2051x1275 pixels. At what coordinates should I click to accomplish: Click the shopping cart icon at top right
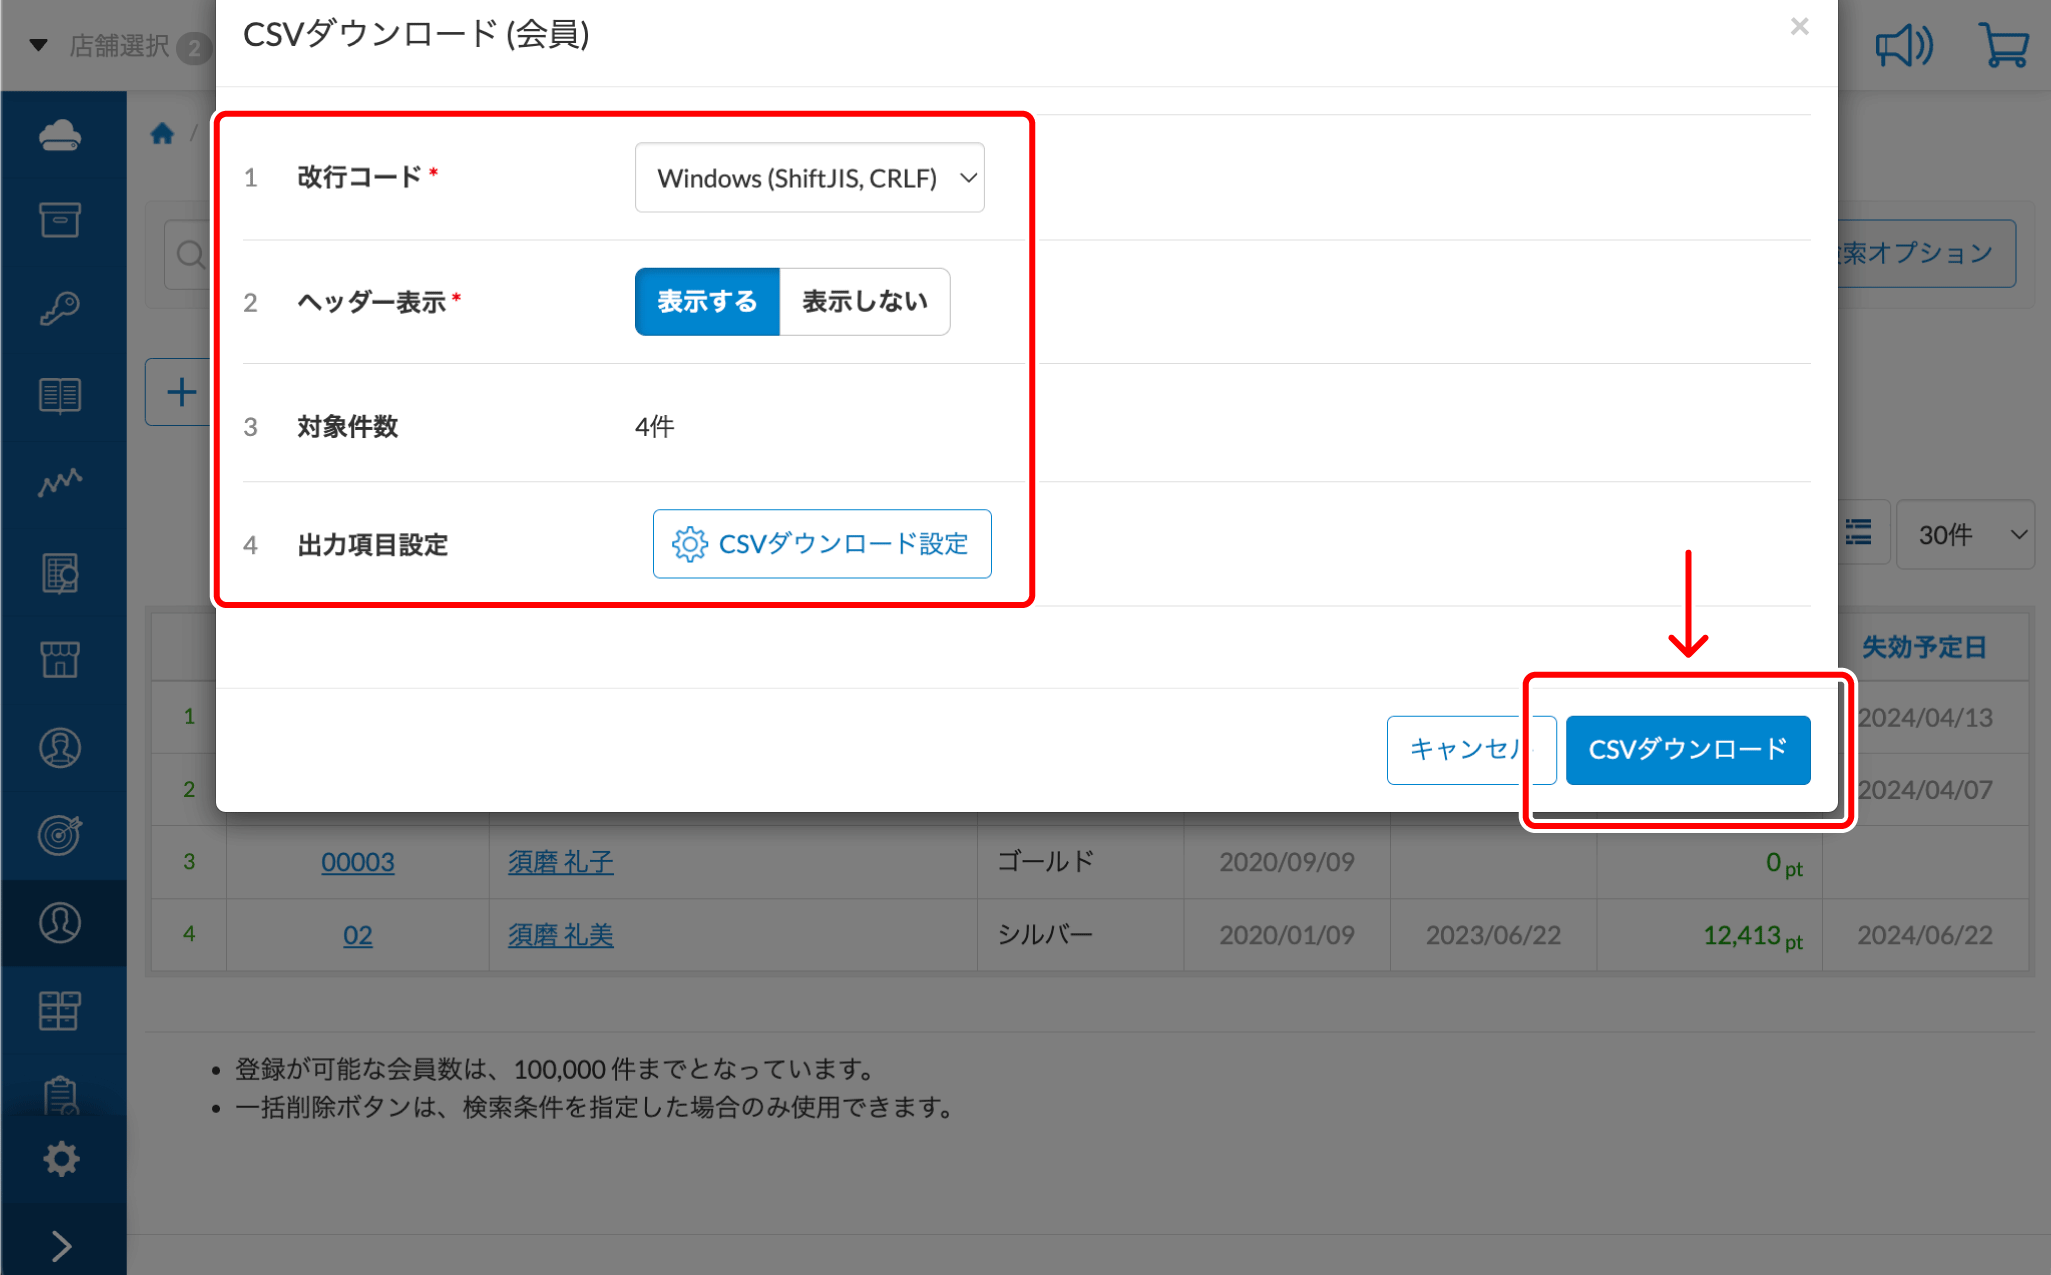click(2003, 45)
